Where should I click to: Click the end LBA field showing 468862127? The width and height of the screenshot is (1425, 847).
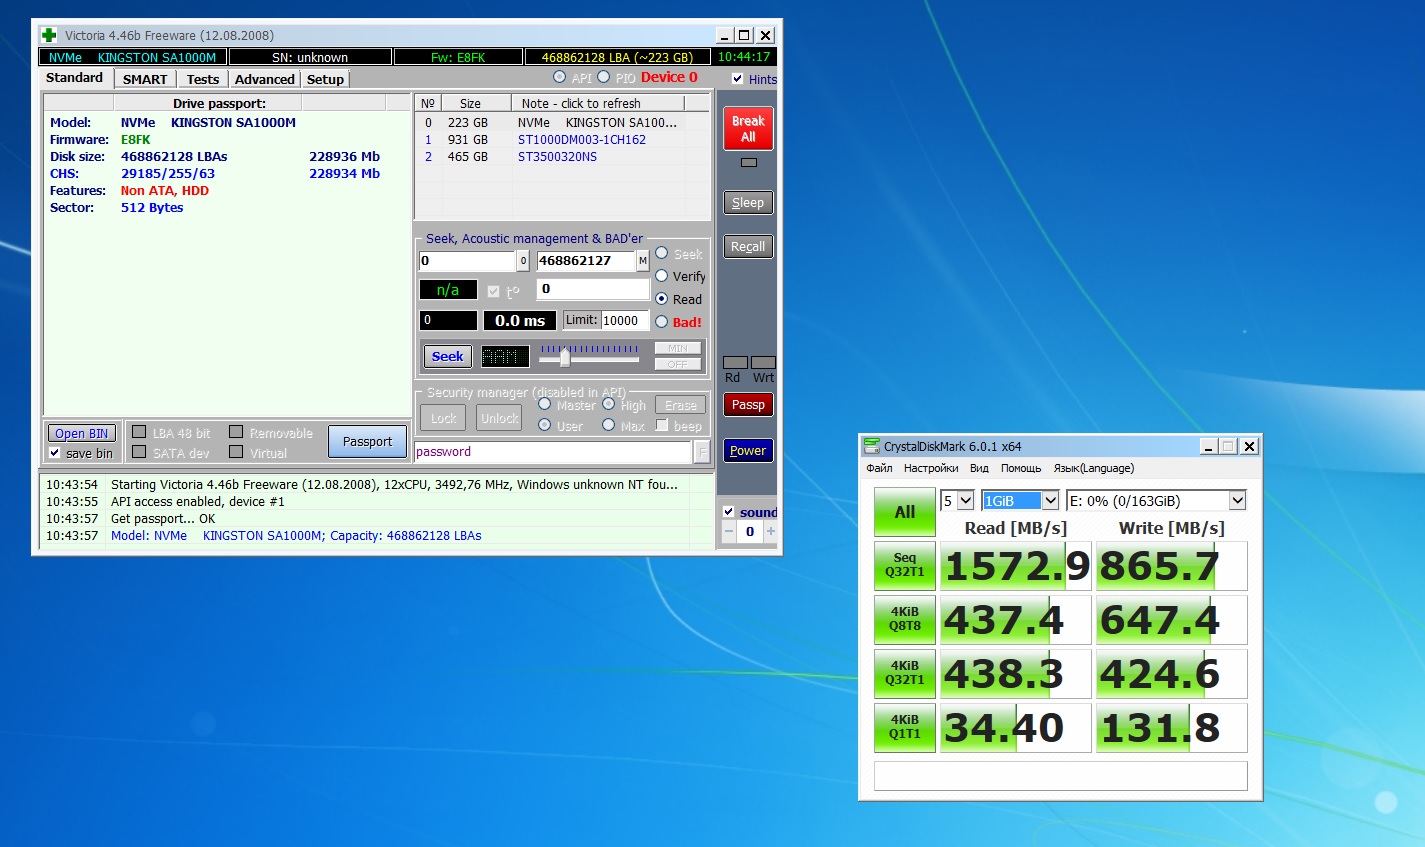pyautogui.click(x=586, y=261)
